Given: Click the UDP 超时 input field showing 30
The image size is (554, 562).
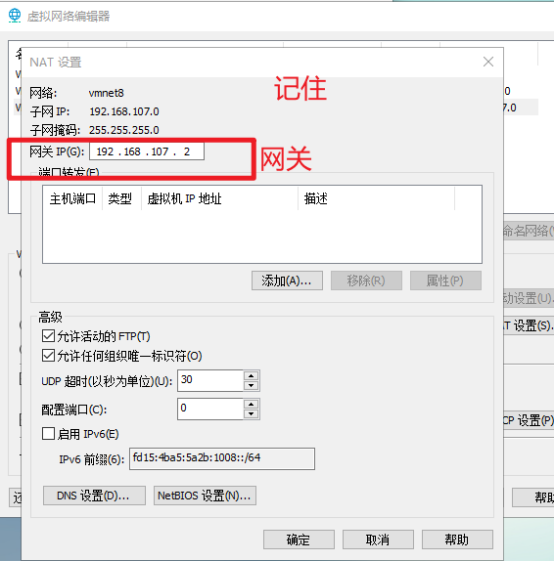Looking at the screenshot, I should point(210,380).
